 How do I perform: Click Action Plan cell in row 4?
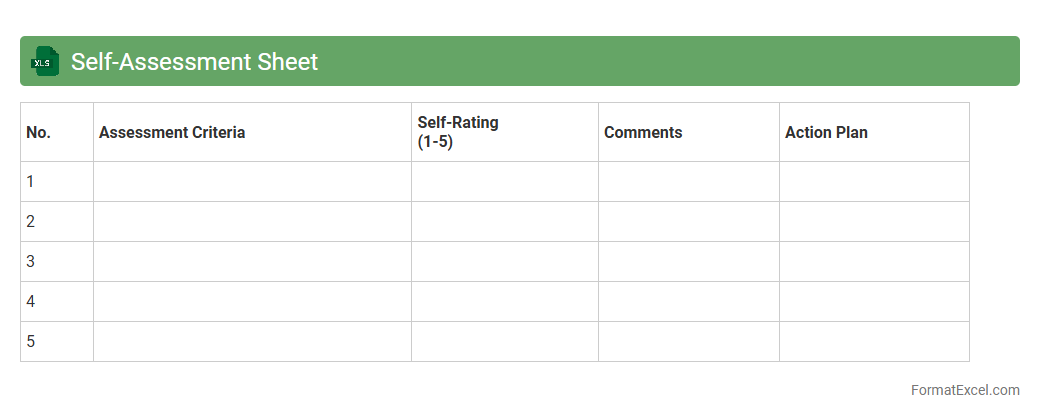coord(874,302)
